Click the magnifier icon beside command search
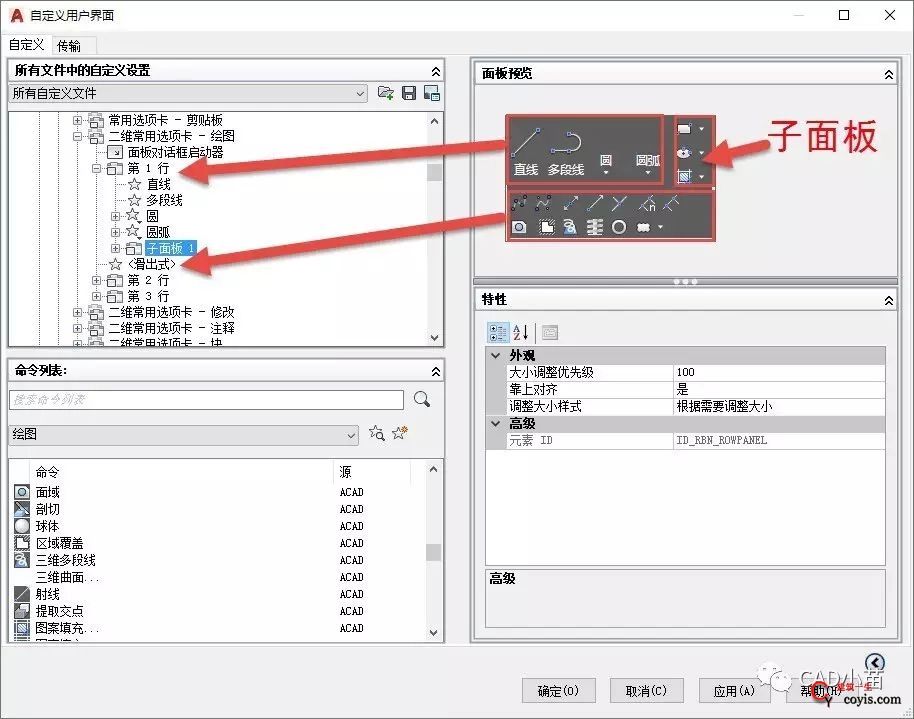This screenshot has height=719, width=914. (422, 399)
